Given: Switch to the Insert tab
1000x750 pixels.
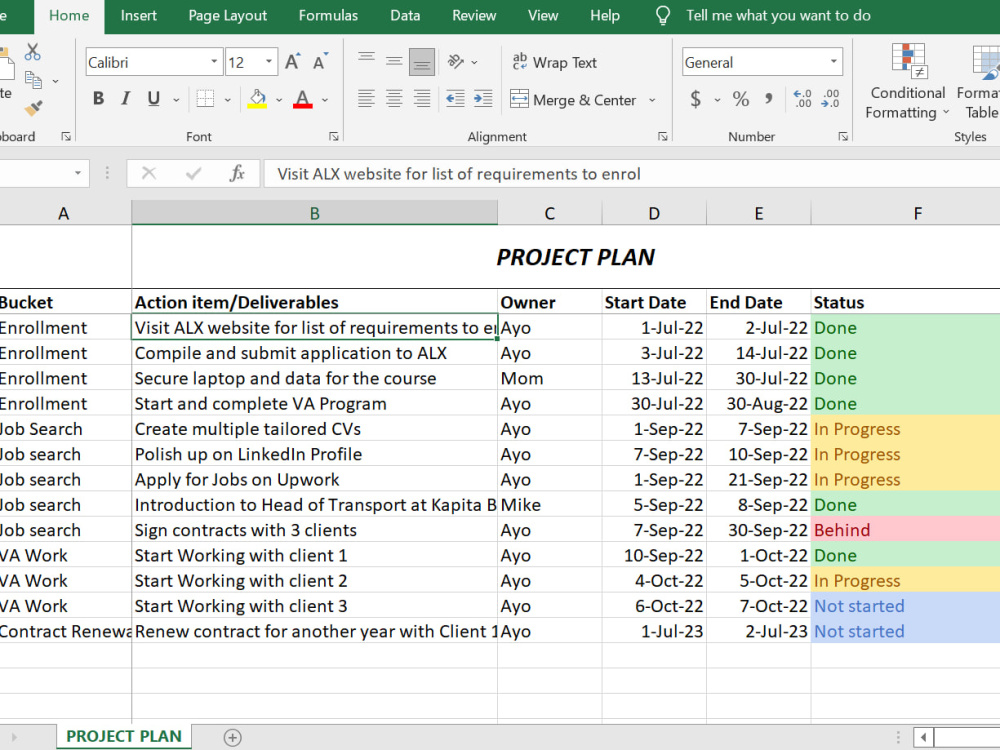Looking at the screenshot, I should [x=138, y=15].
